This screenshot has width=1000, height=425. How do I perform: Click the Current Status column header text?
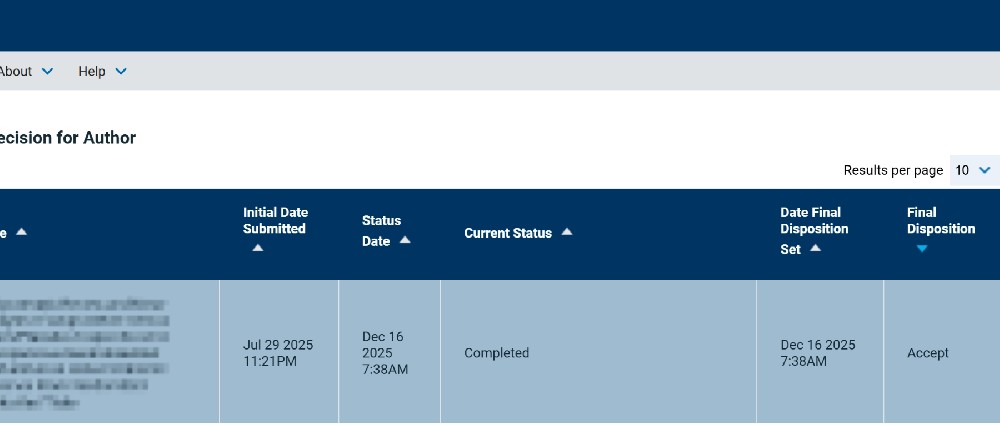pos(508,233)
